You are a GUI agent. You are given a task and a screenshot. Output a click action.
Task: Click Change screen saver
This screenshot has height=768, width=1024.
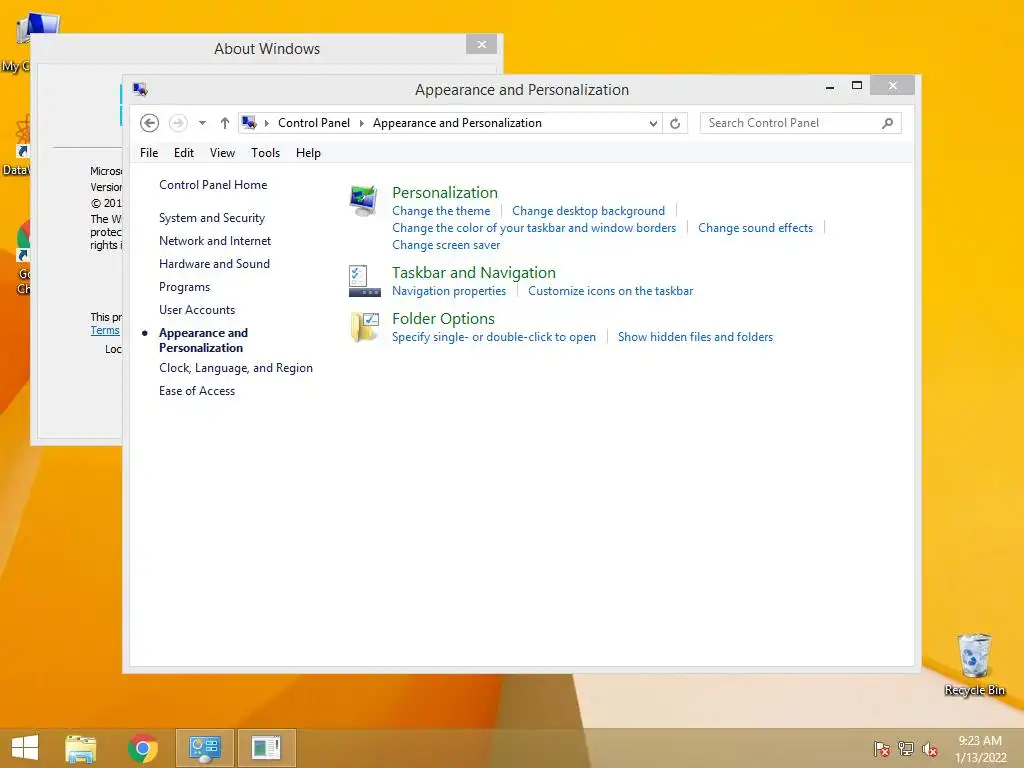(446, 245)
